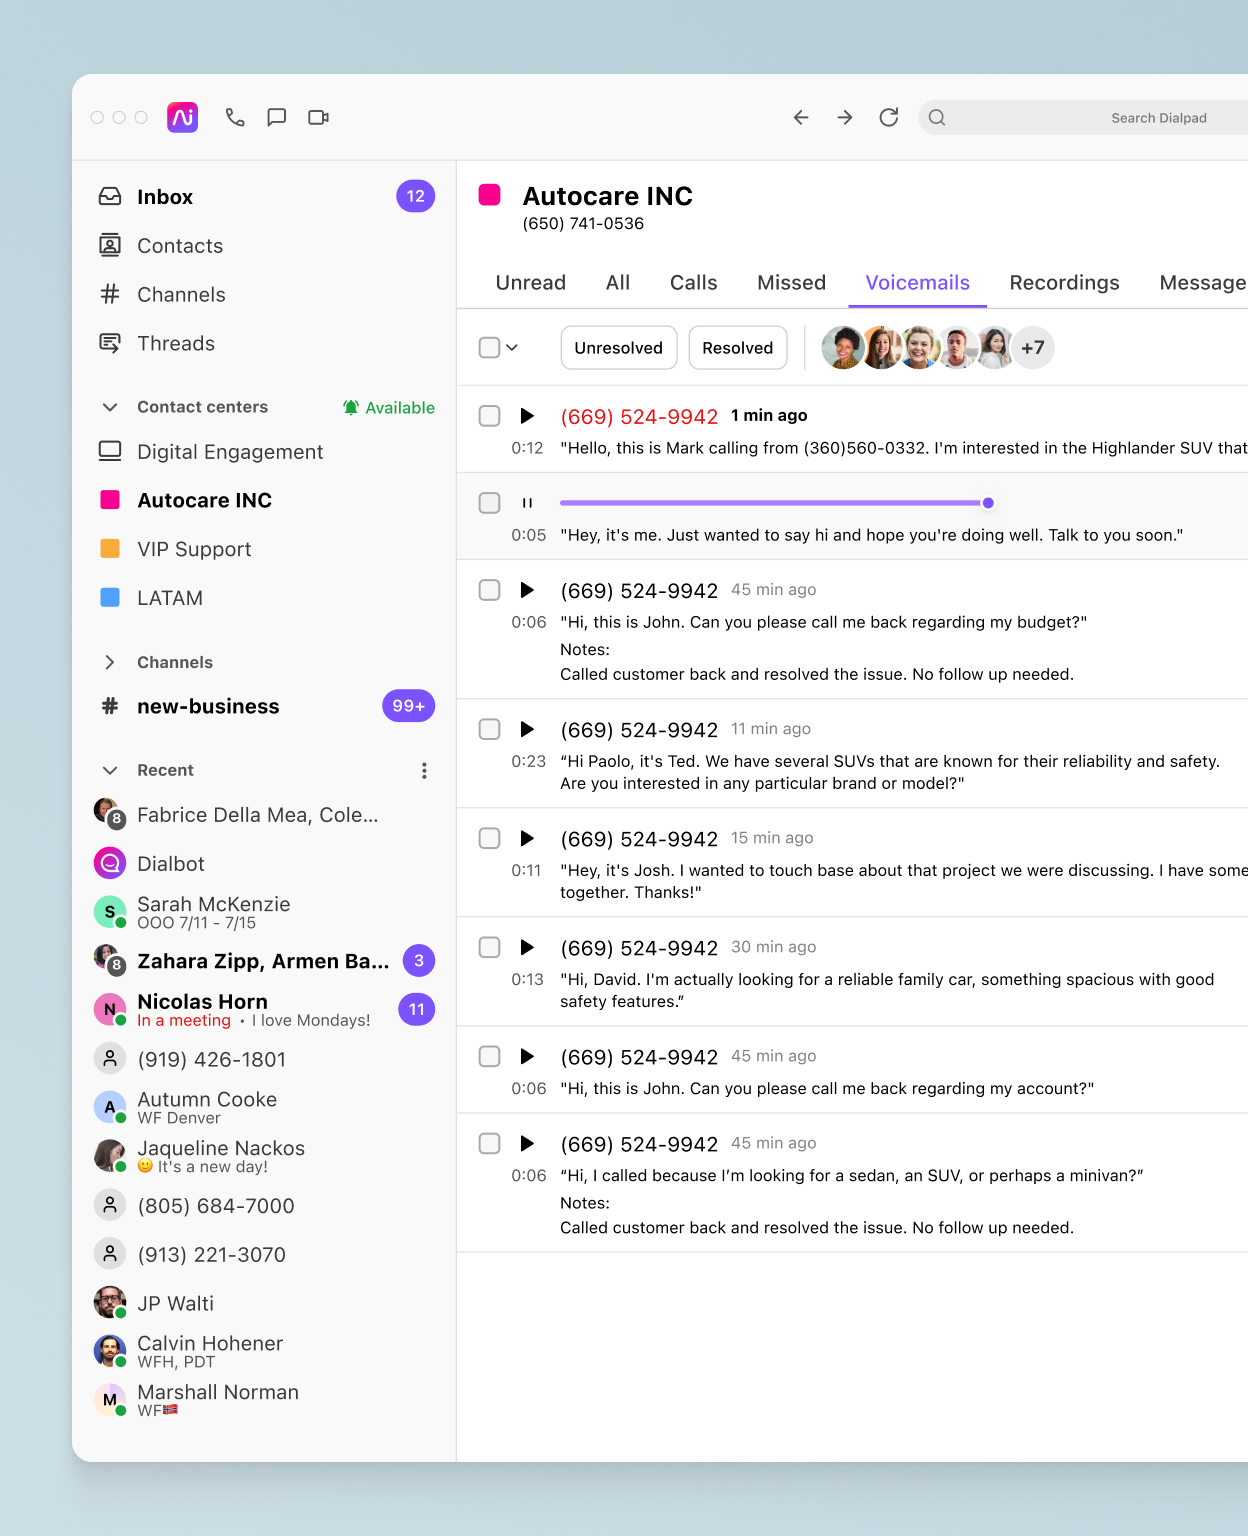This screenshot has height=1536, width=1248.
Task: Check the 30 min ago voicemail checkbox
Action: (489, 947)
